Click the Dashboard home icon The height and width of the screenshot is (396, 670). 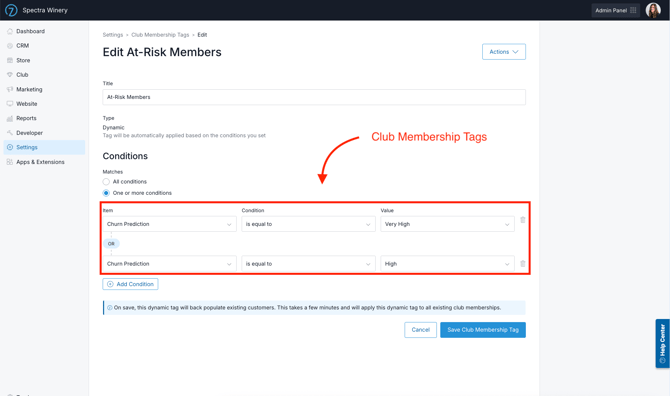(x=10, y=31)
